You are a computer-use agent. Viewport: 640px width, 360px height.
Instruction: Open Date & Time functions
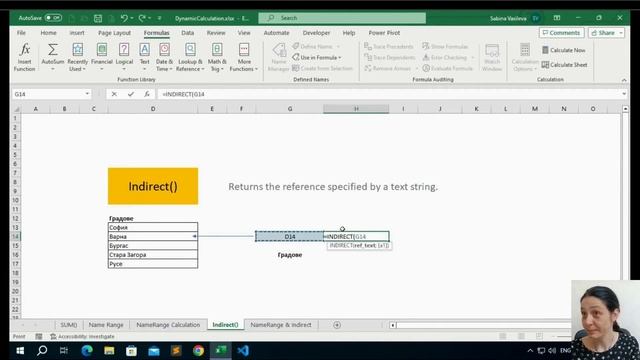[164, 57]
